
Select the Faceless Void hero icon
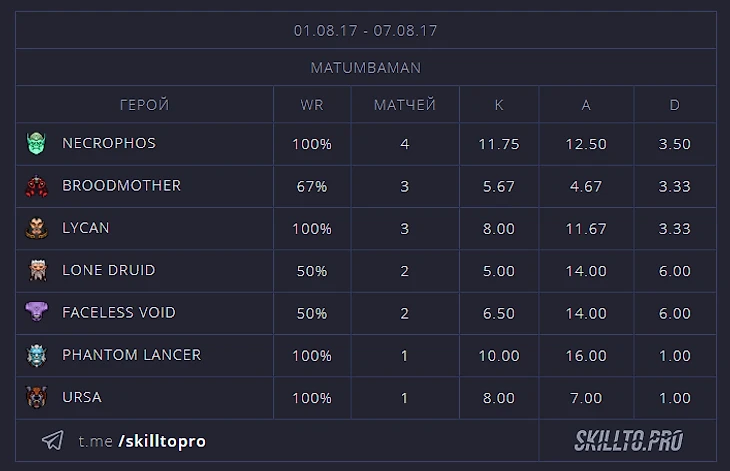coord(36,311)
